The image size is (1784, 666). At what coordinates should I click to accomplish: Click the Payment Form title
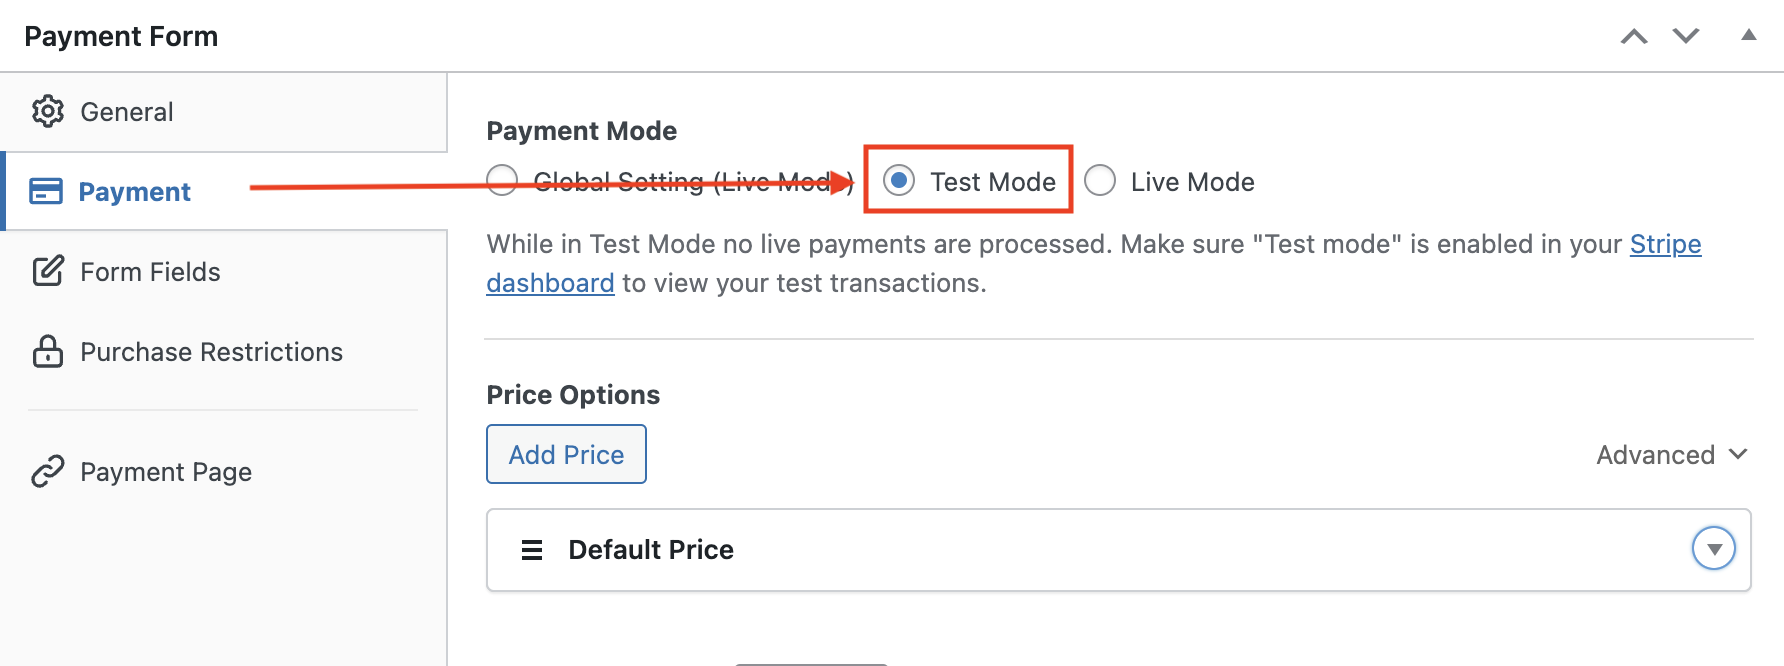click(x=121, y=35)
